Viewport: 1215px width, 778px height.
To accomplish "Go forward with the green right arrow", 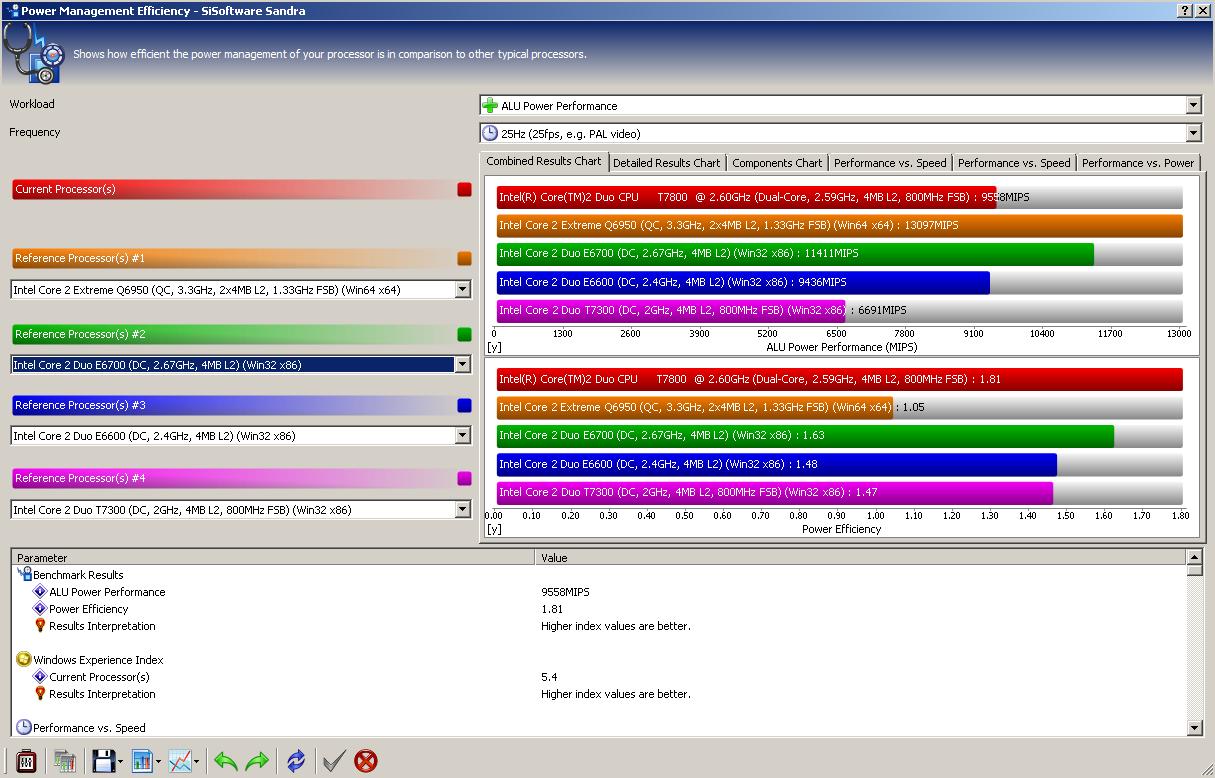I will [257, 762].
